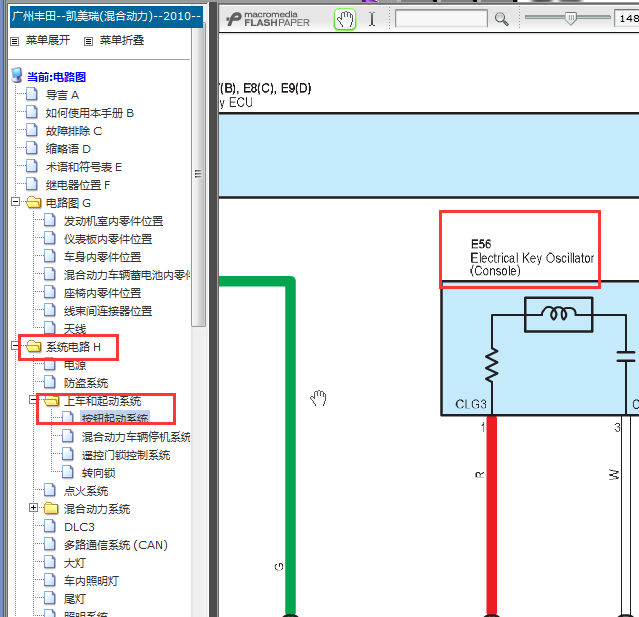Screen dimensions: 639x617
Task: Open 术语和符号表 E page
Action: (x=84, y=167)
